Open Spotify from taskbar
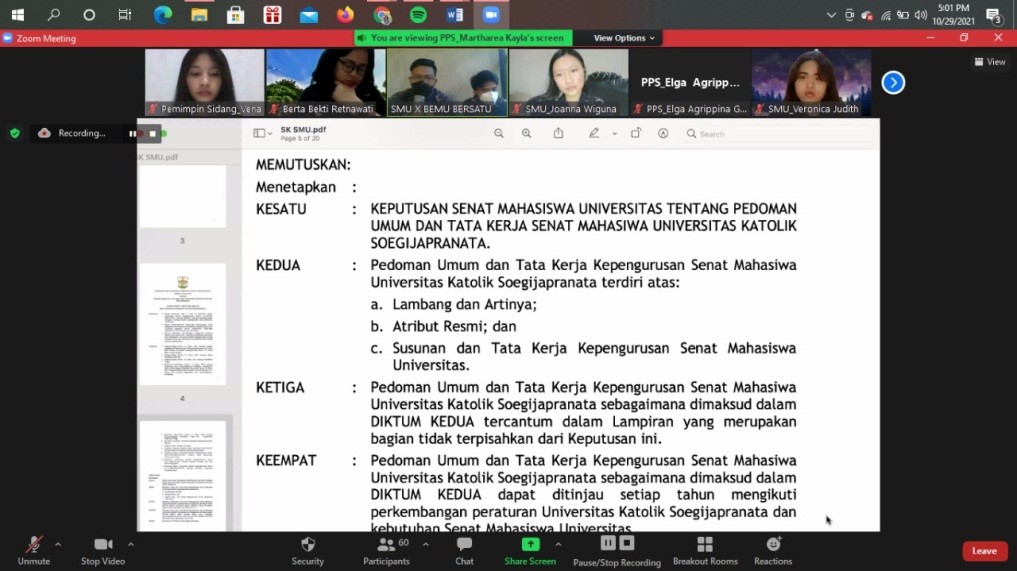The image size is (1017, 571). tap(418, 14)
